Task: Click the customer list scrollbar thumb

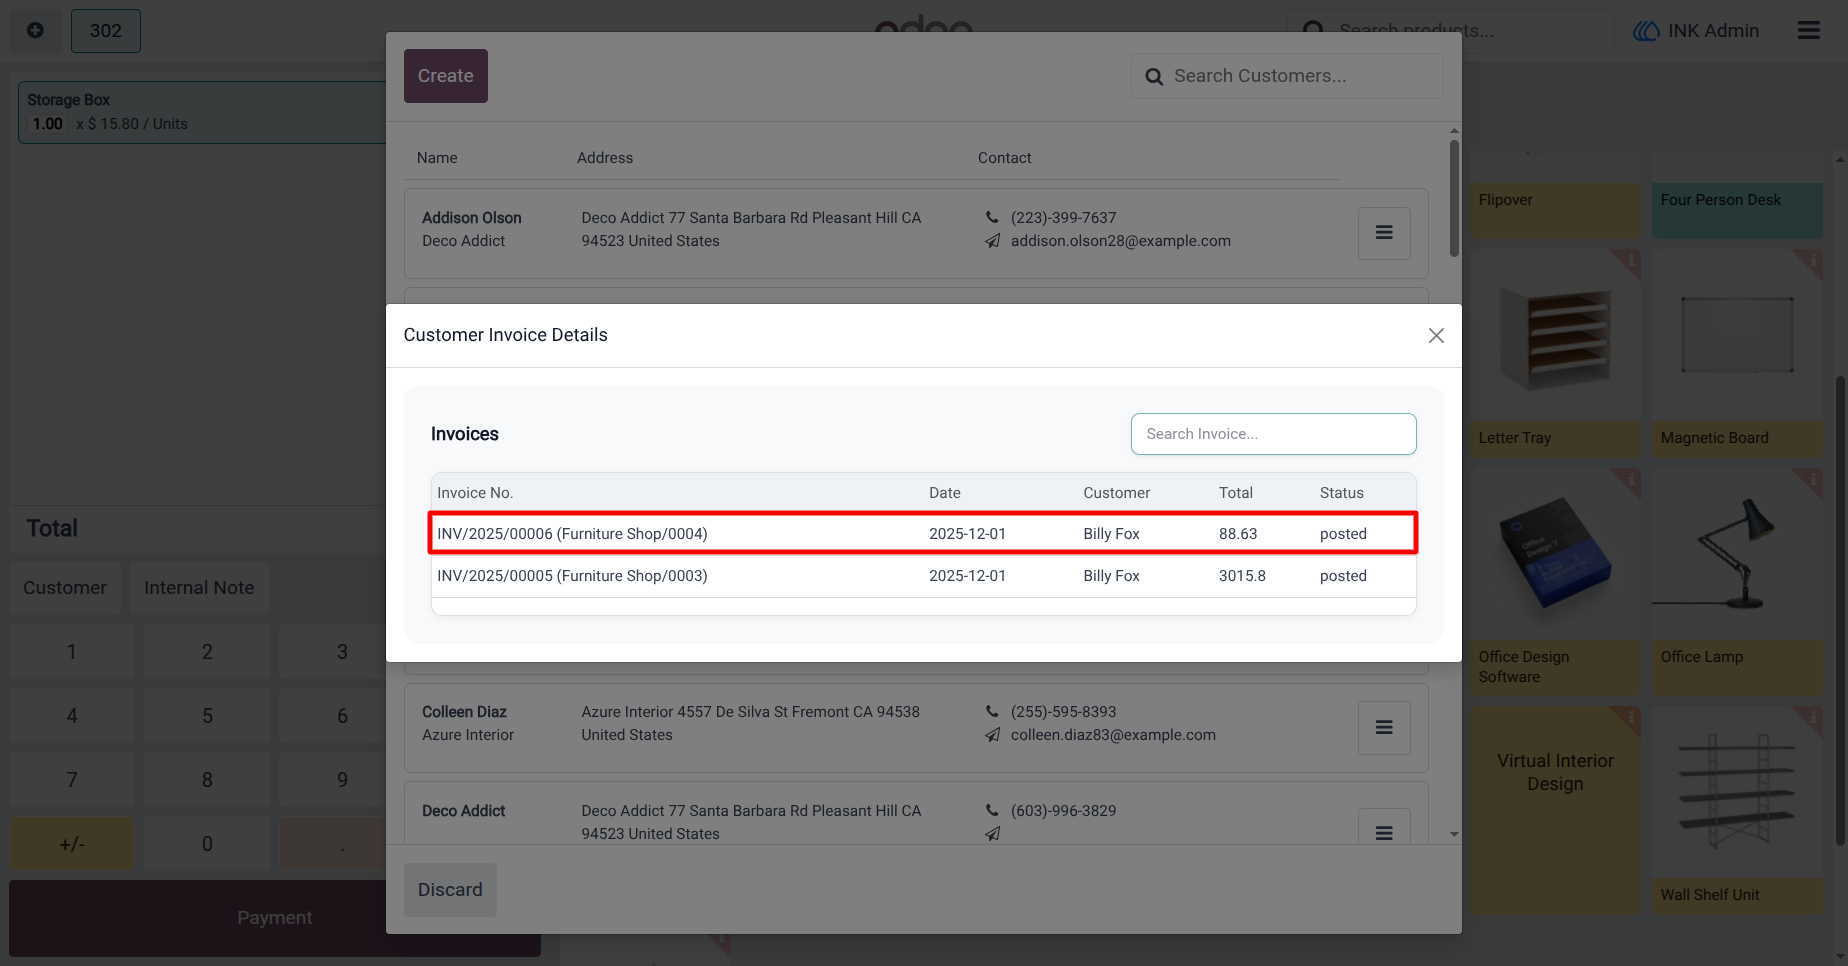Action: coord(1454,198)
